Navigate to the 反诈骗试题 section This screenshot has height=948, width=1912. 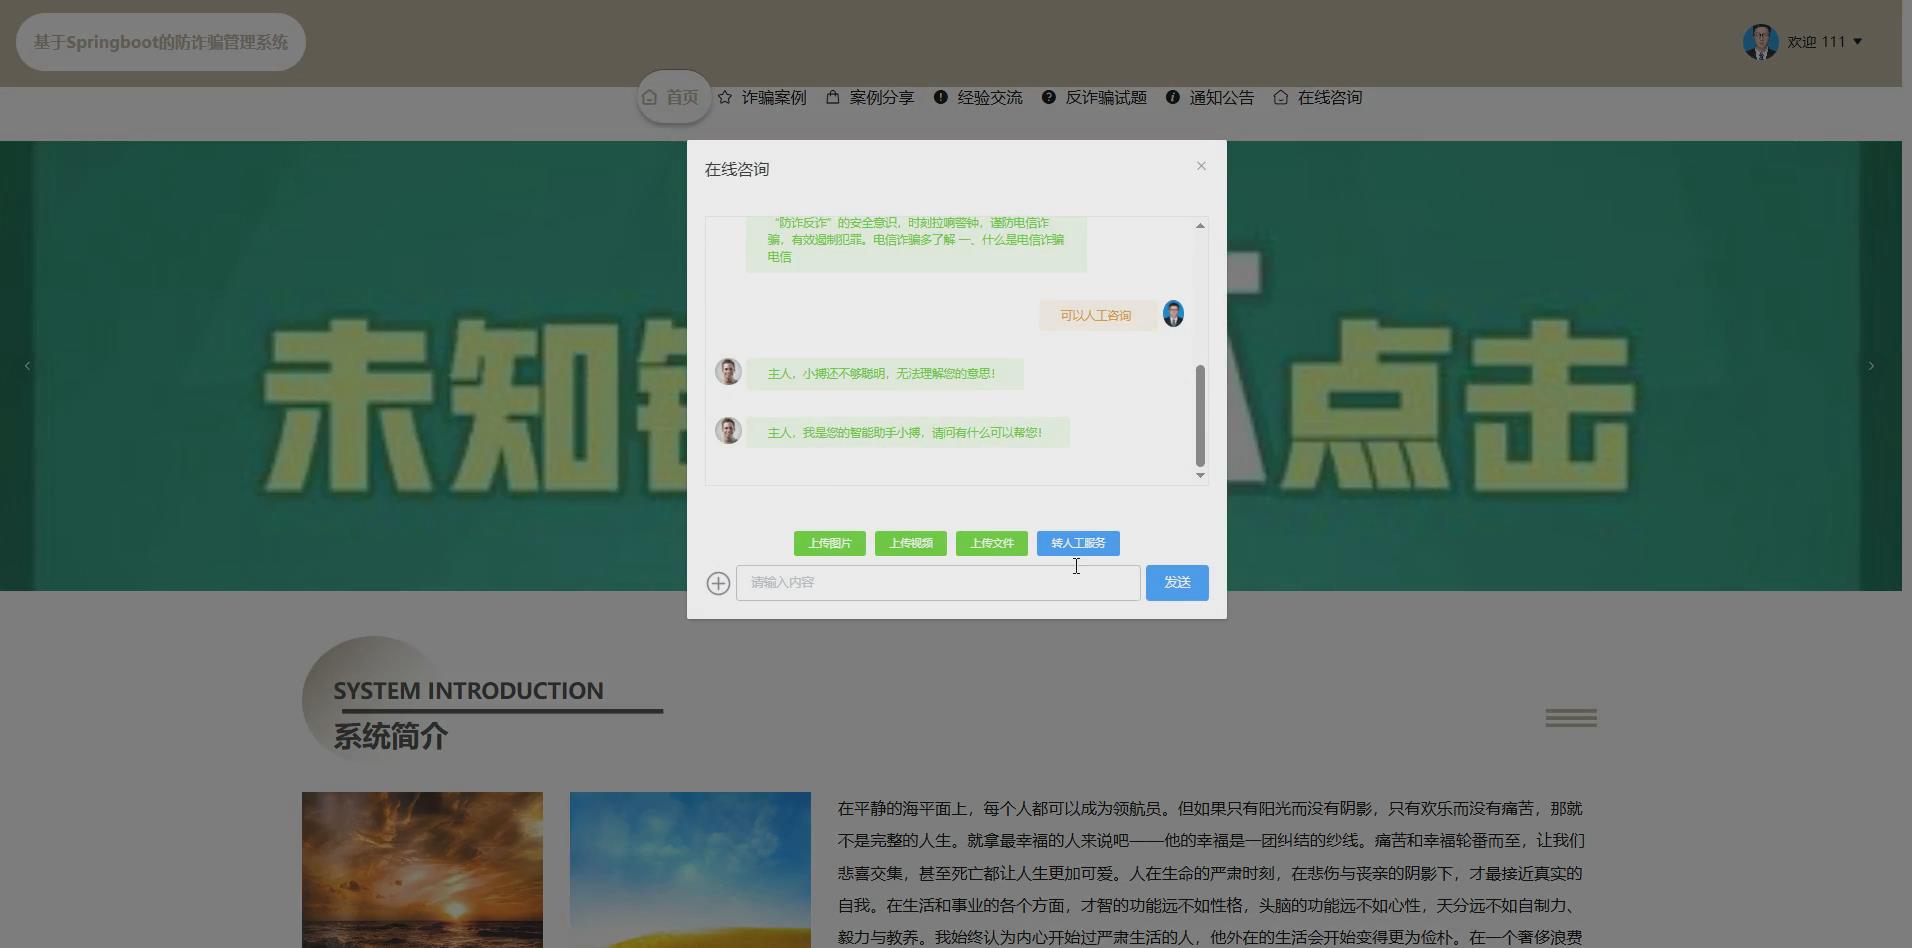tap(1105, 97)
